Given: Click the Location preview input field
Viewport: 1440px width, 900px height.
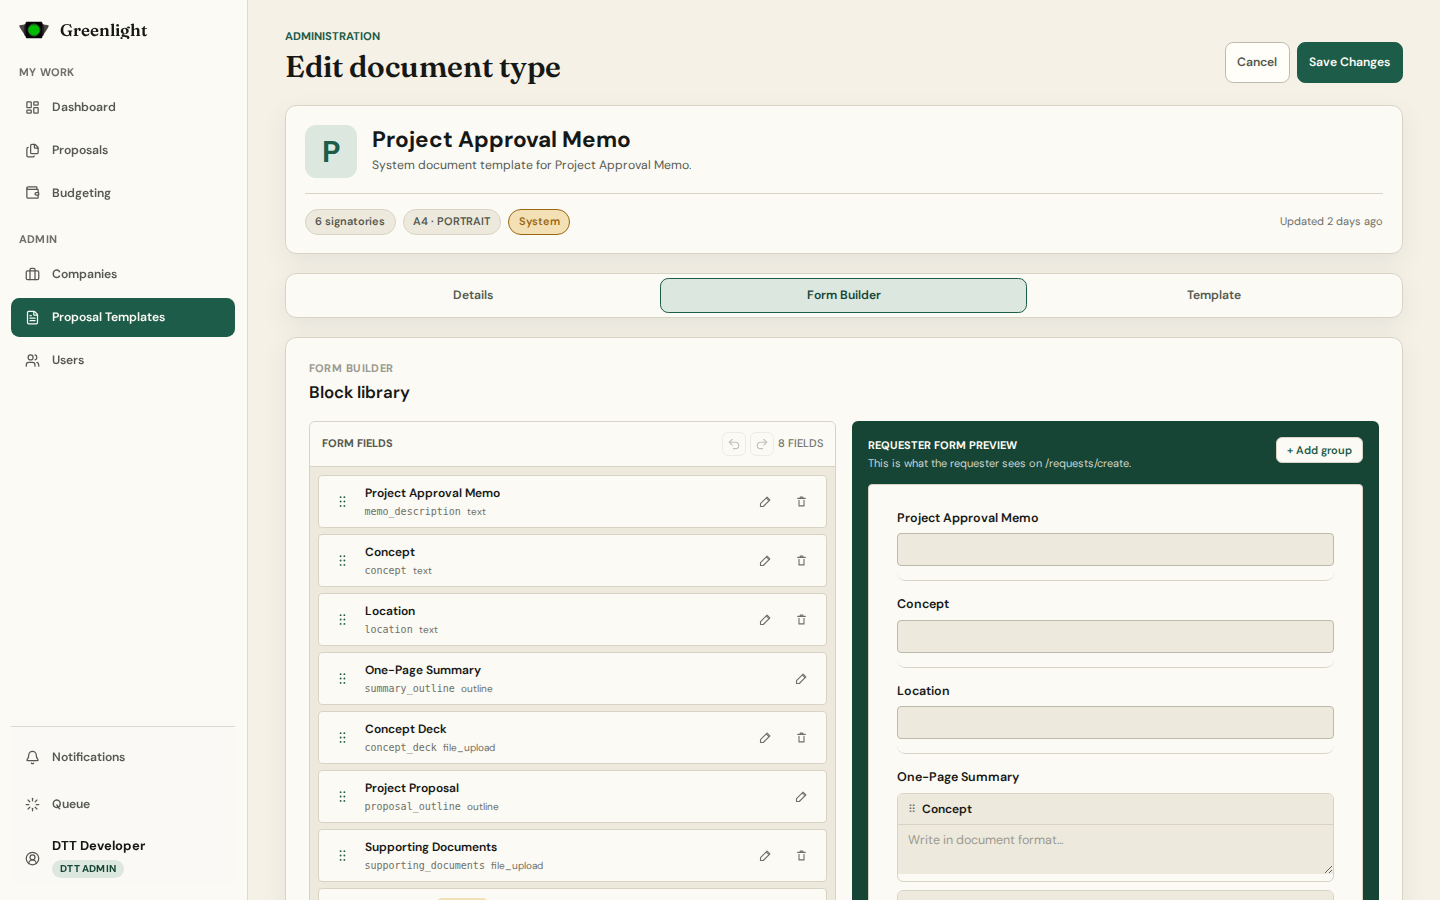Looking at the screenshot, I should [1115, 723].
